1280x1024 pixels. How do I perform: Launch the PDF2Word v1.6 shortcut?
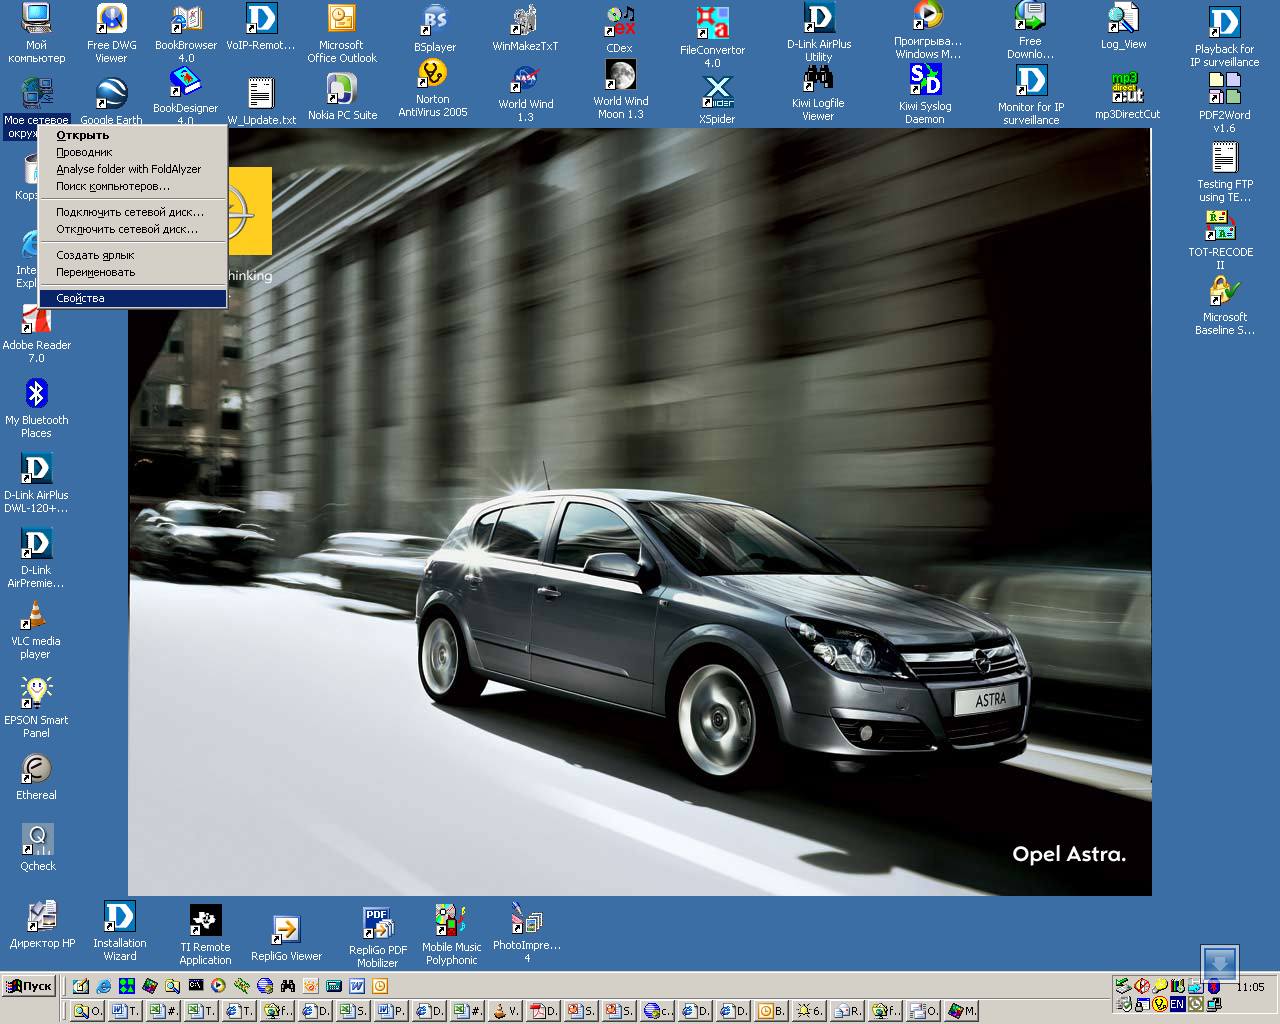[x=1224, y=90]
